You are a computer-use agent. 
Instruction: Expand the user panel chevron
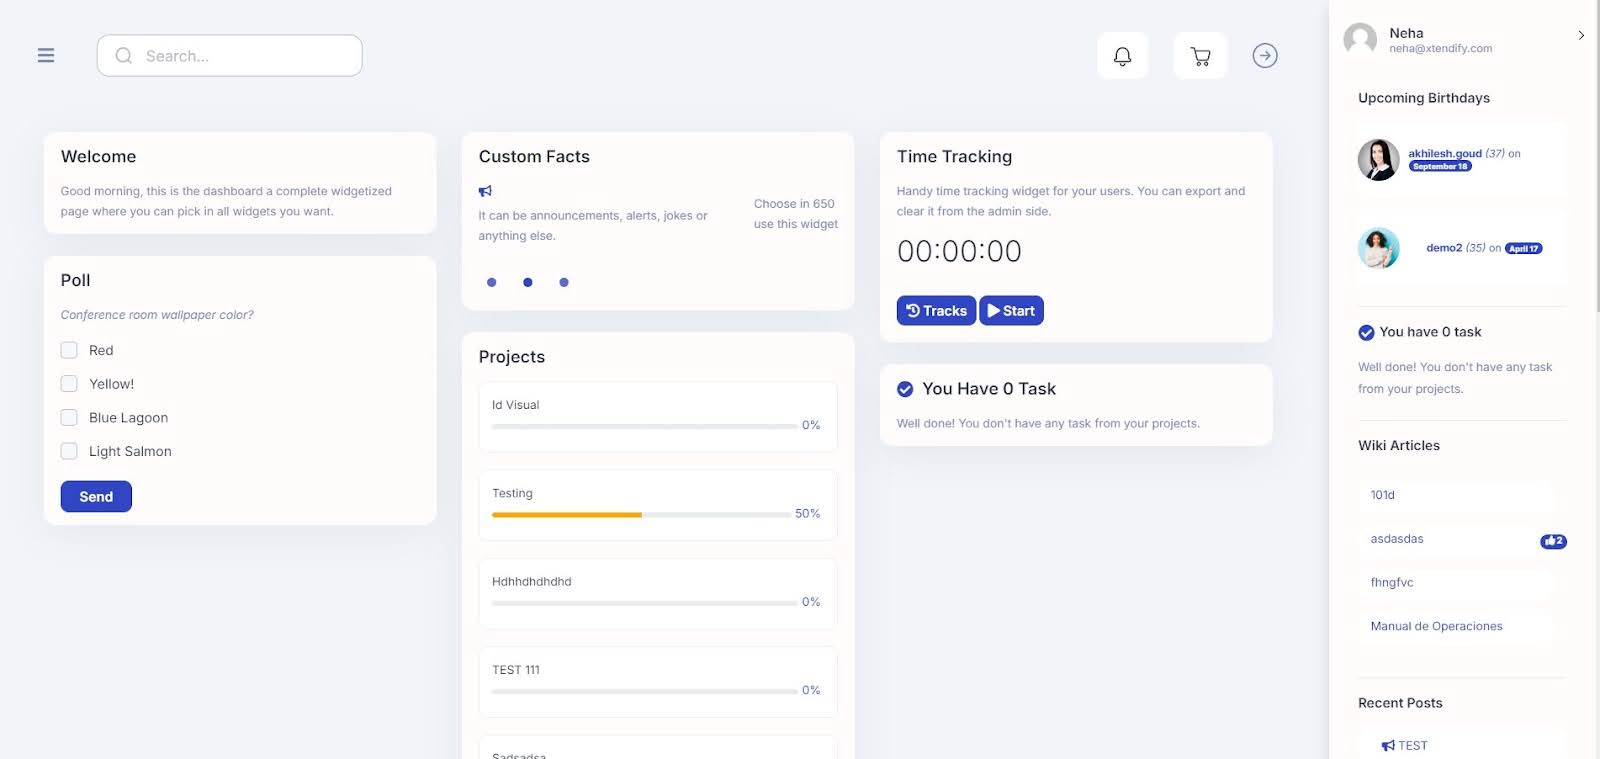[x=1581, y=35]
